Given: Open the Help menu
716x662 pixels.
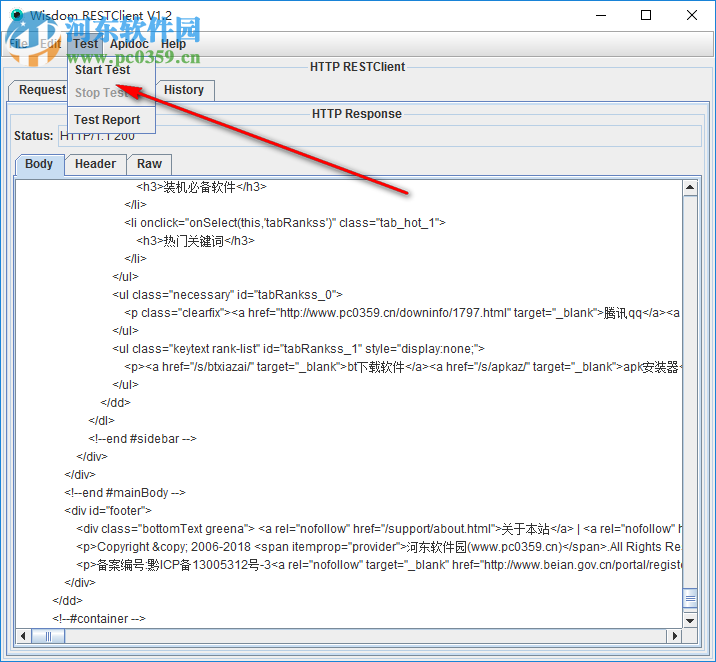Looking at the screenshot, I should click(x=173, y=44).
